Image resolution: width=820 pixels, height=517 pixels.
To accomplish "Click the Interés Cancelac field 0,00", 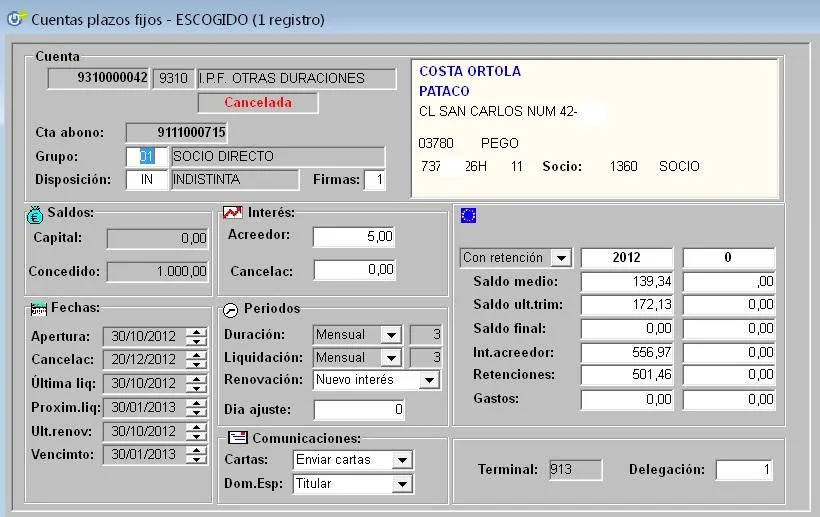I will [354, 270].
